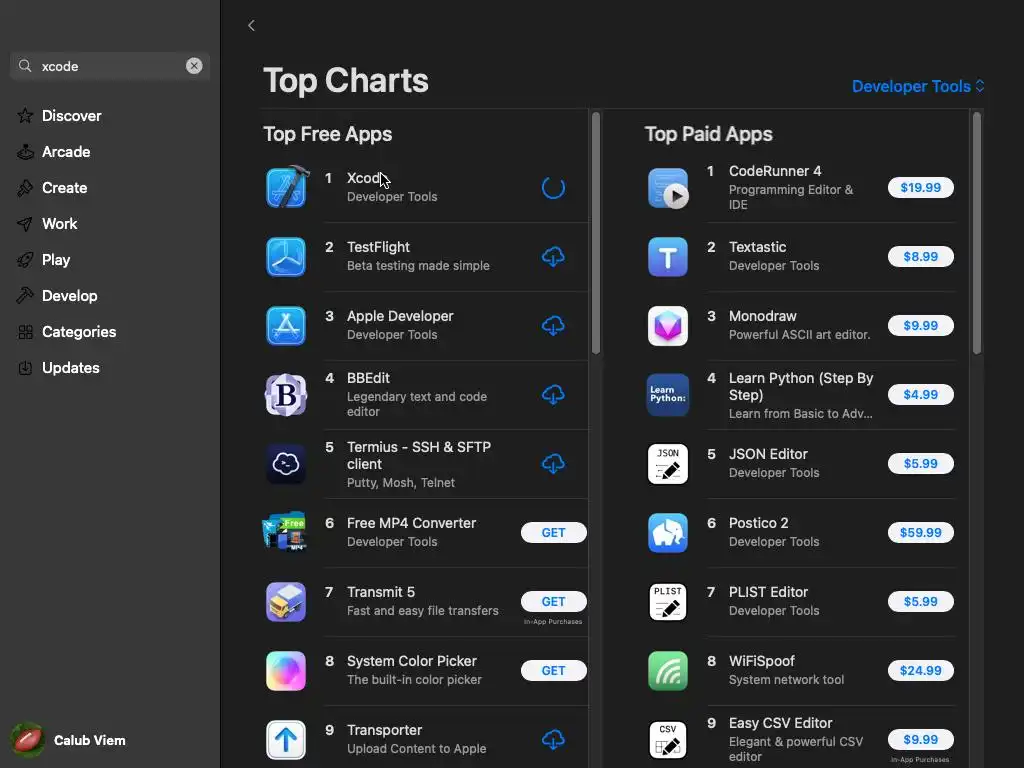Buy CodeRunner 4 for $19.99
1024x768 pixels.
click(x=920, y=187)
